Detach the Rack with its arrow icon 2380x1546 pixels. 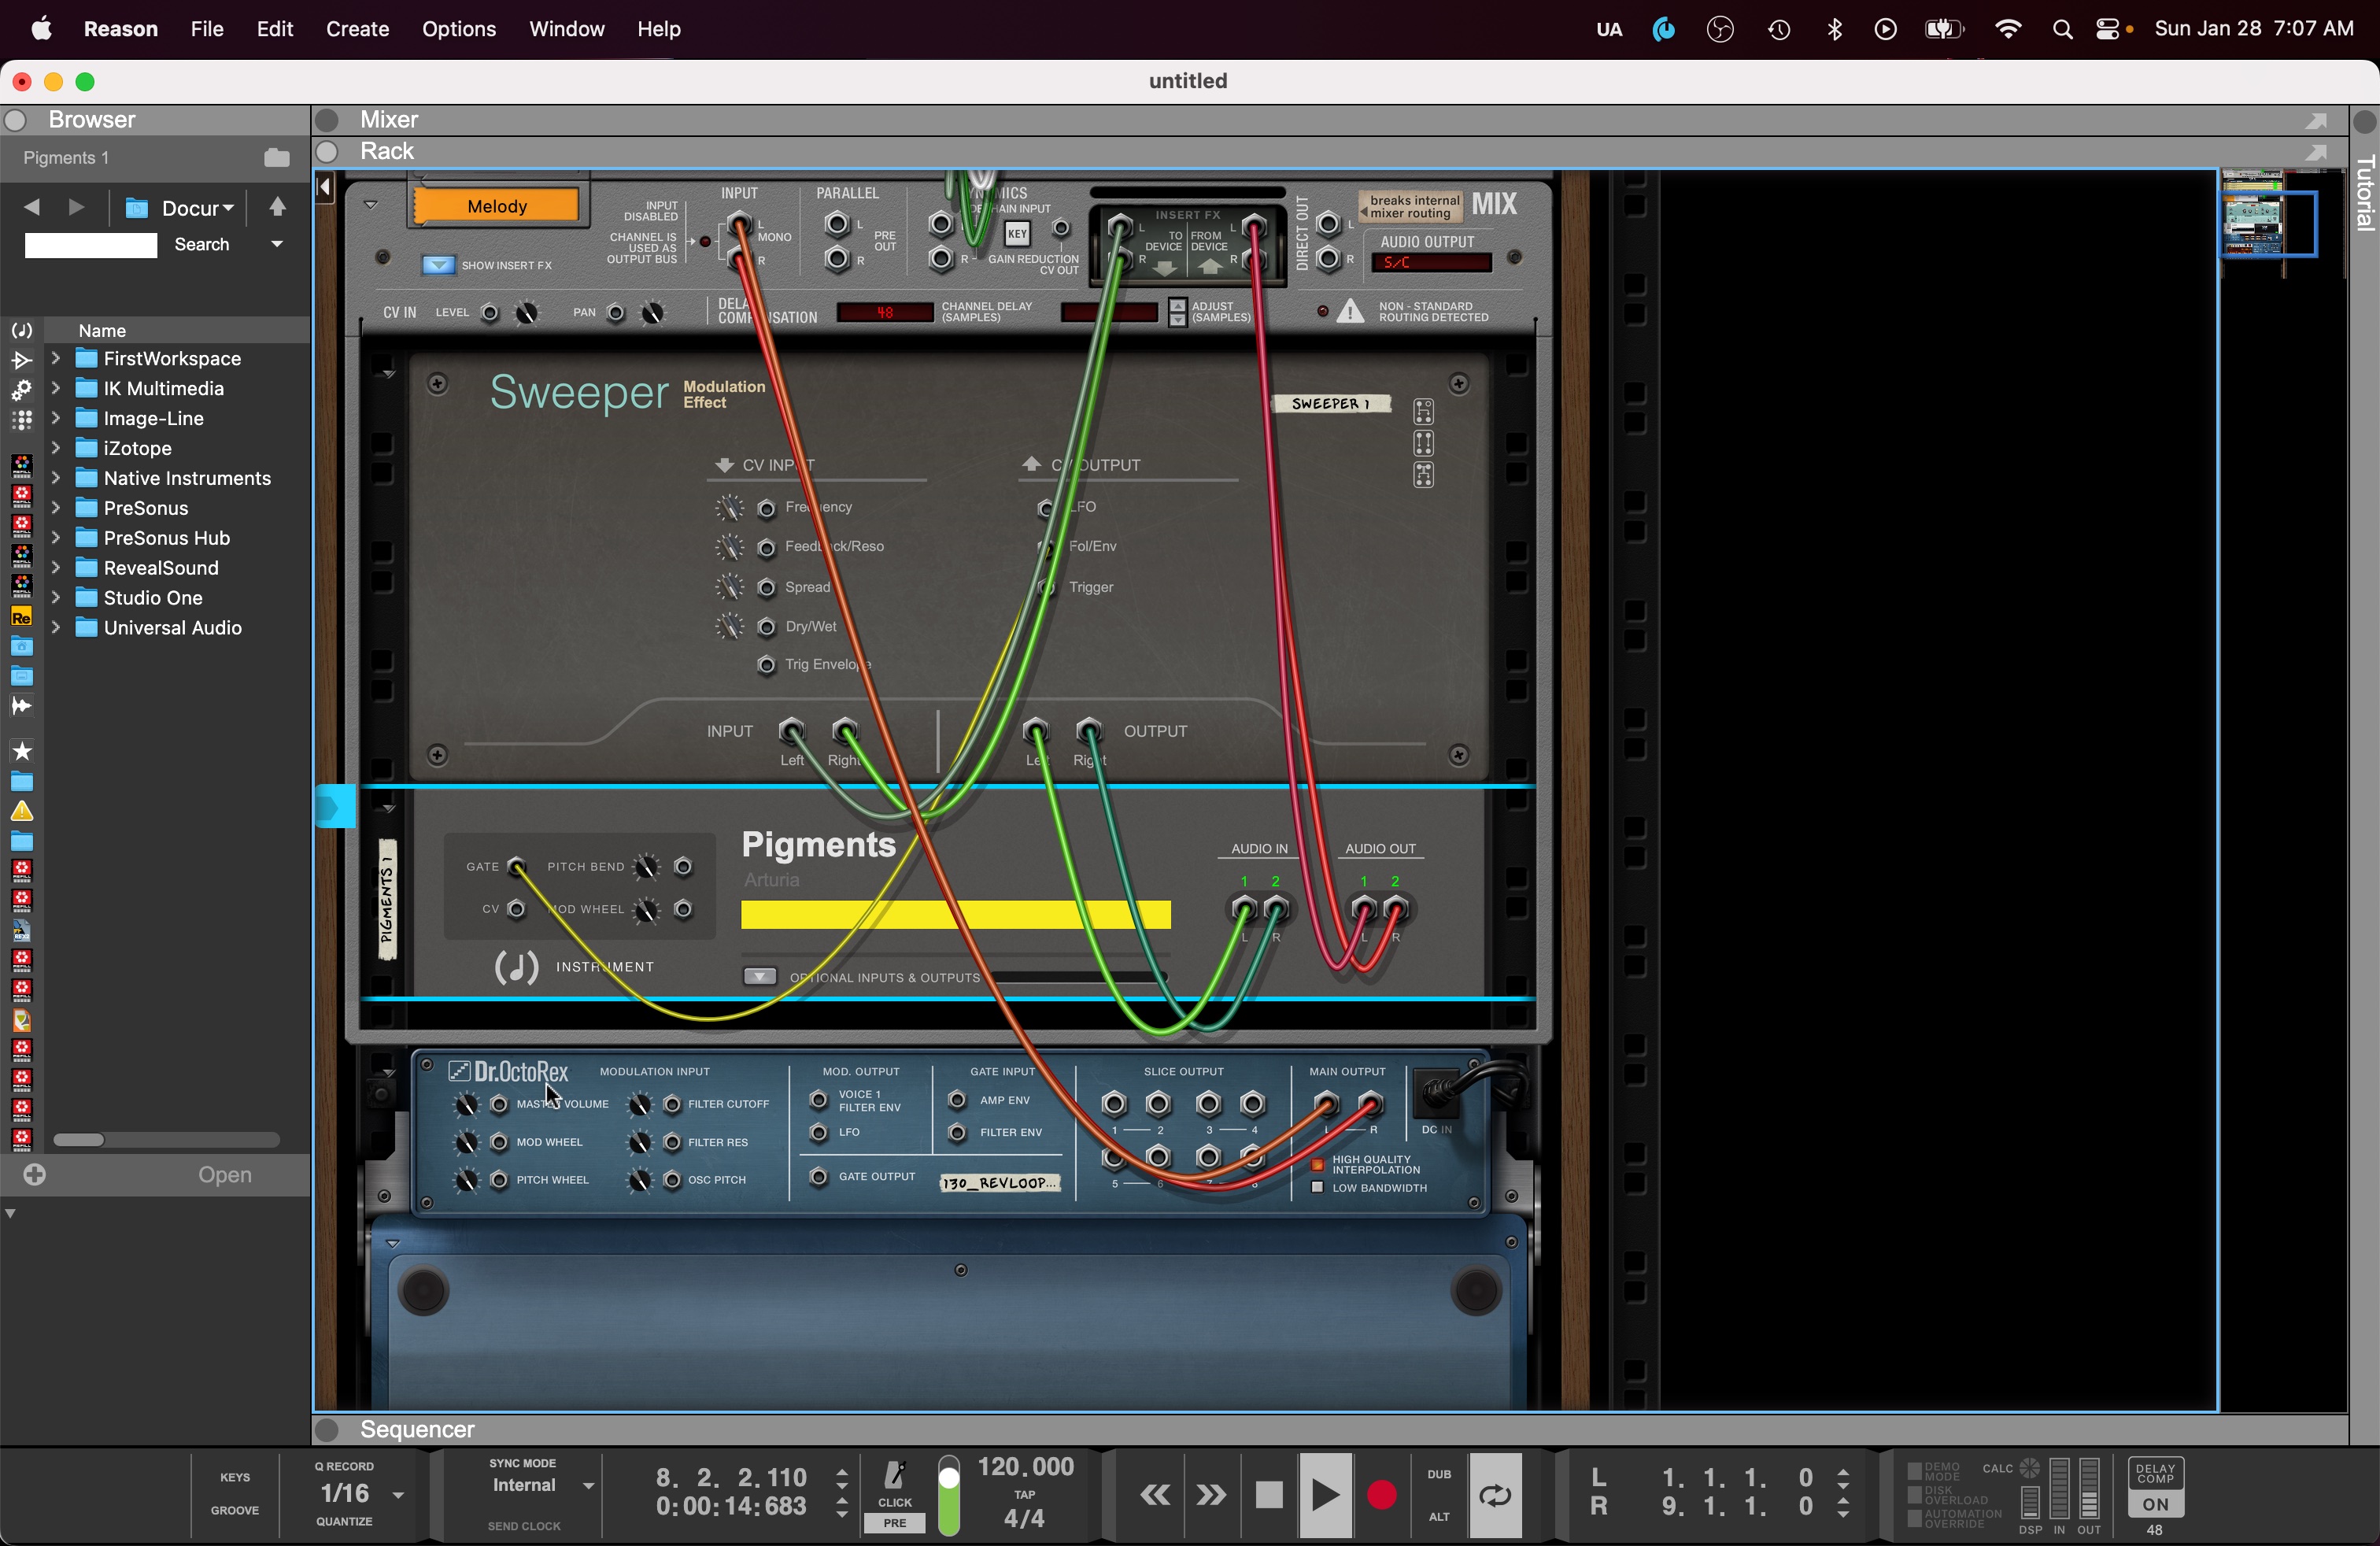pos(2316,152)
